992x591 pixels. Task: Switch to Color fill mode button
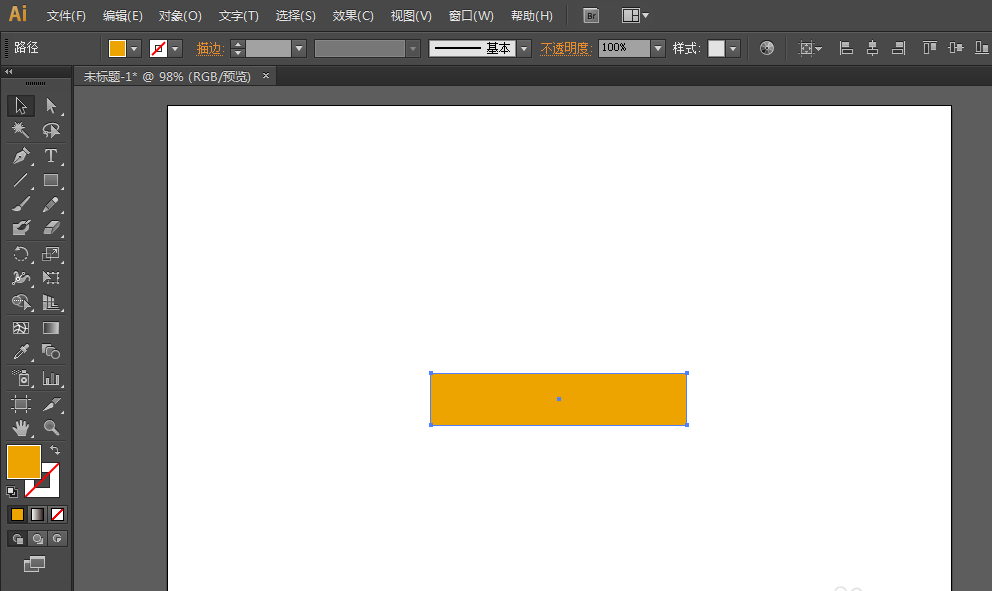pos(18,514)
